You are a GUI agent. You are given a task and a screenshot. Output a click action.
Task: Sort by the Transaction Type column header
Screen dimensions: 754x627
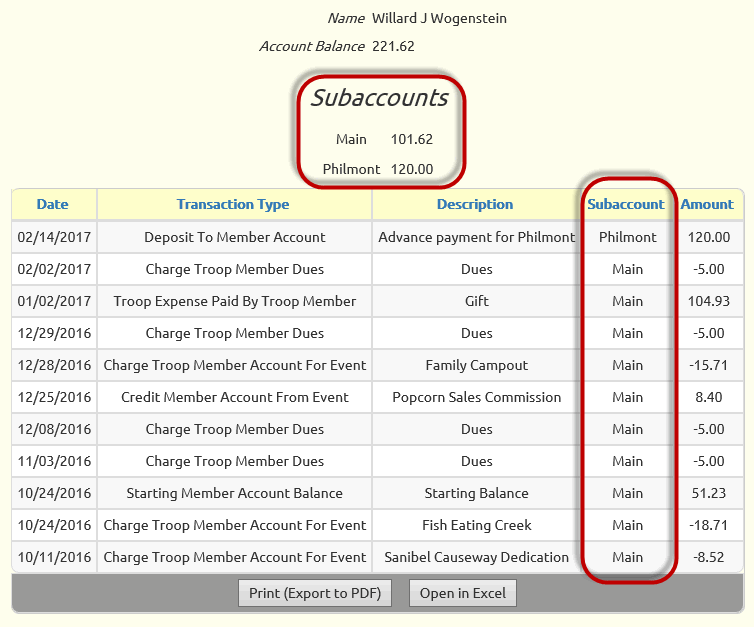233,204
